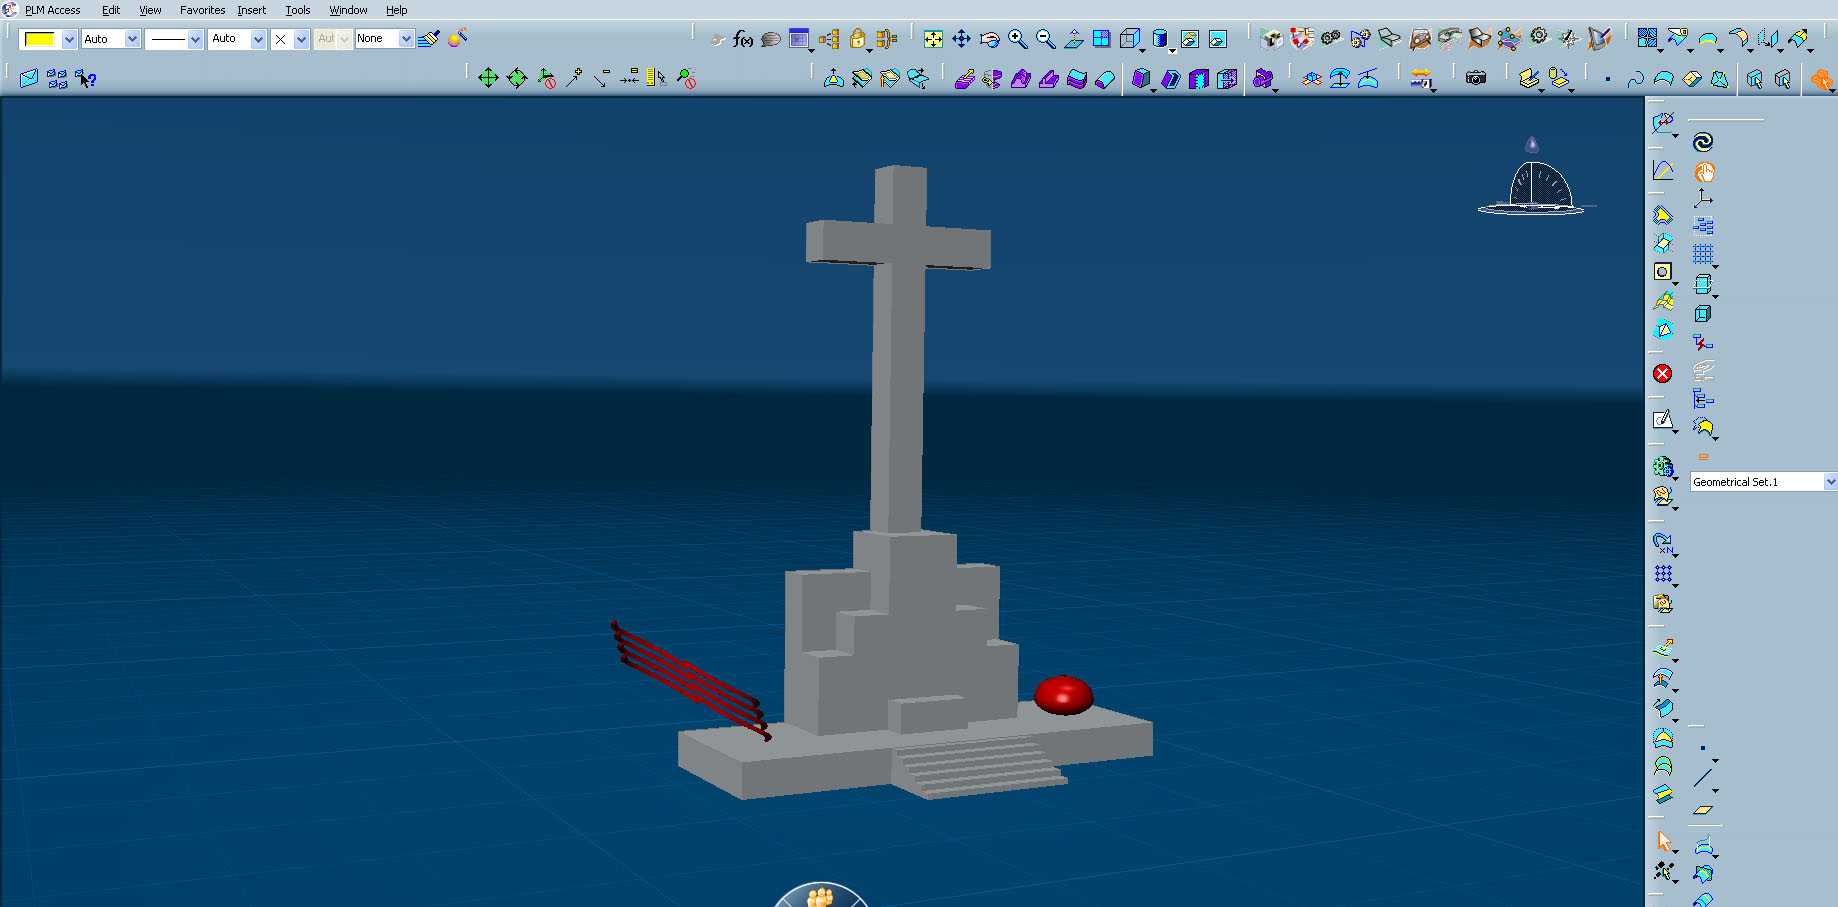Screen dimensions: 1838x907
Task: Click the green translate arrows icon
Action: point(488,78)
